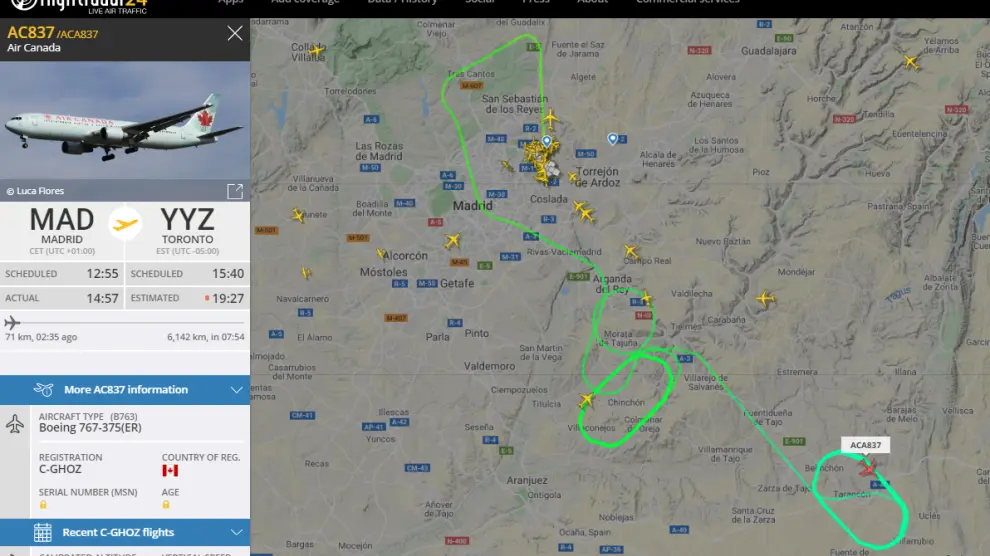Select yellow plane north of airport at San Sebastián
The width and height of the screenshot is (990, 556).
tap(551, 118)
